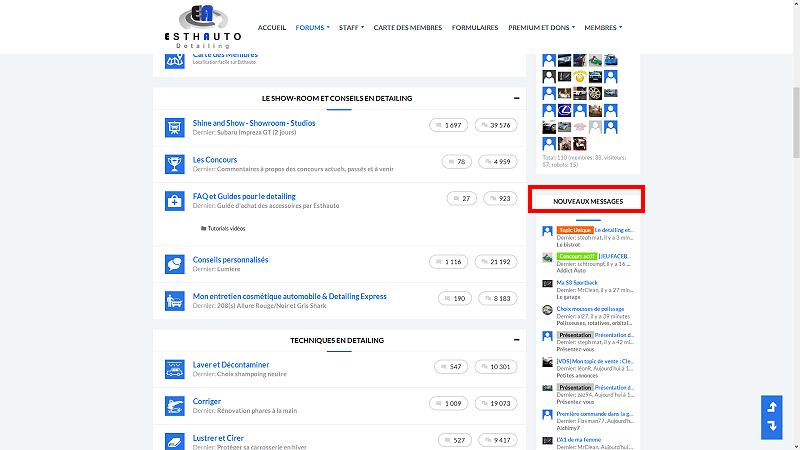Expand the Membres dropdown menu

coord(602,28)
